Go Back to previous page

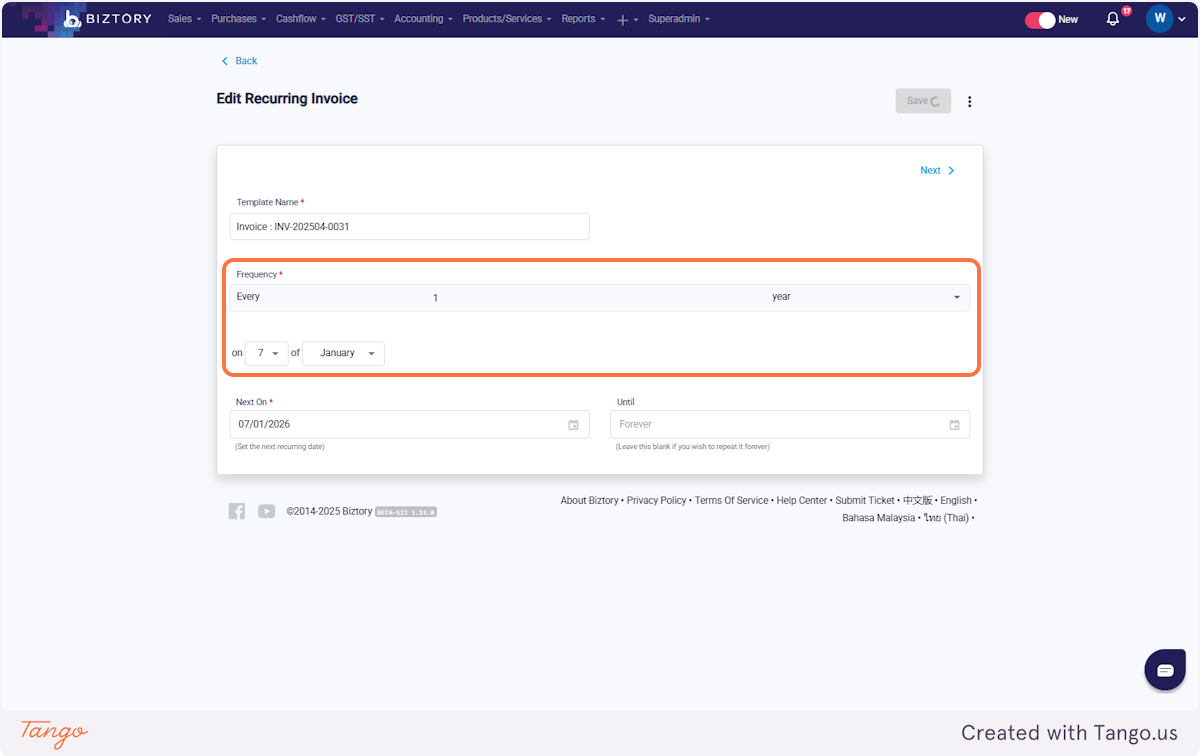click(x=239, y=61)
